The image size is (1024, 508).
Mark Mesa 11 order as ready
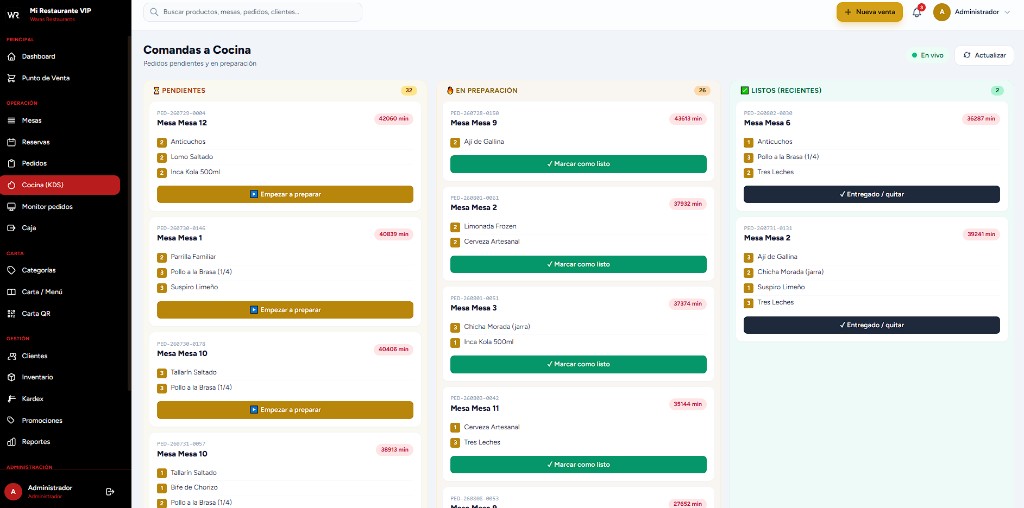click(x=578, y=464)
